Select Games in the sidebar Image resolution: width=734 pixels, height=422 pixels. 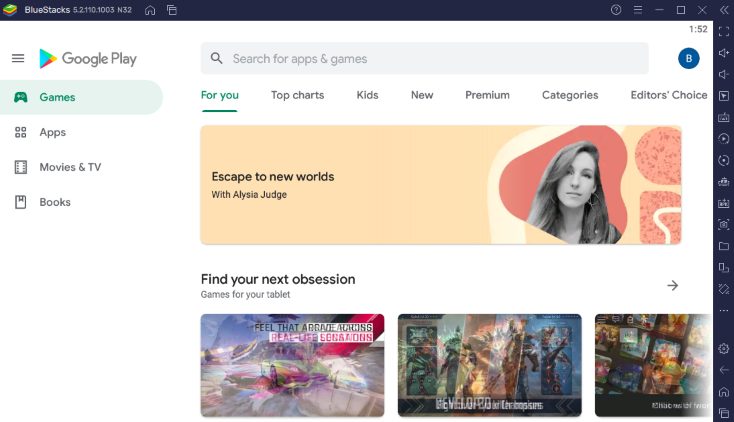(81, 97)
